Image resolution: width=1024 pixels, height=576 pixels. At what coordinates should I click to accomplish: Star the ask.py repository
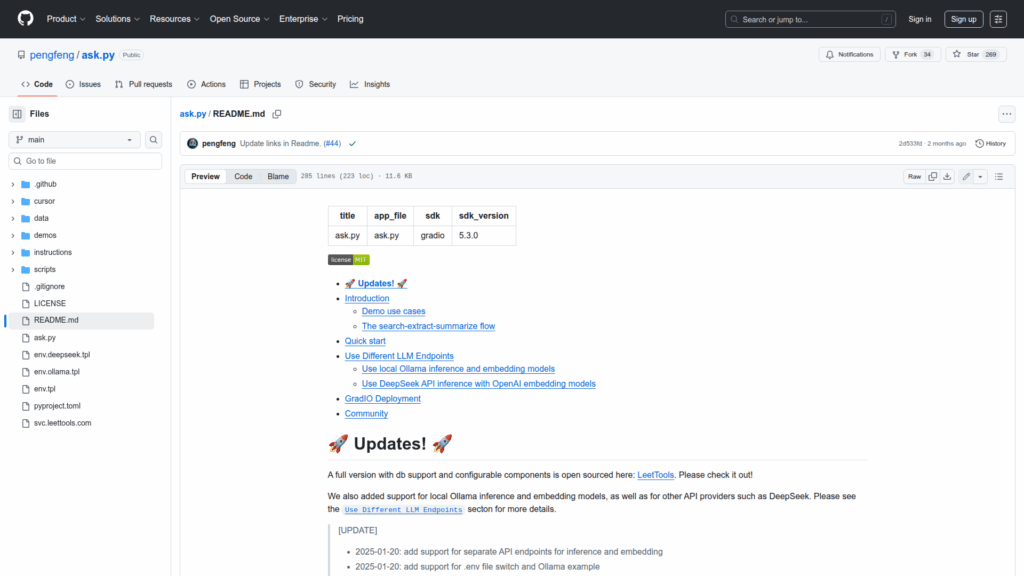click(x=976, y=55)
